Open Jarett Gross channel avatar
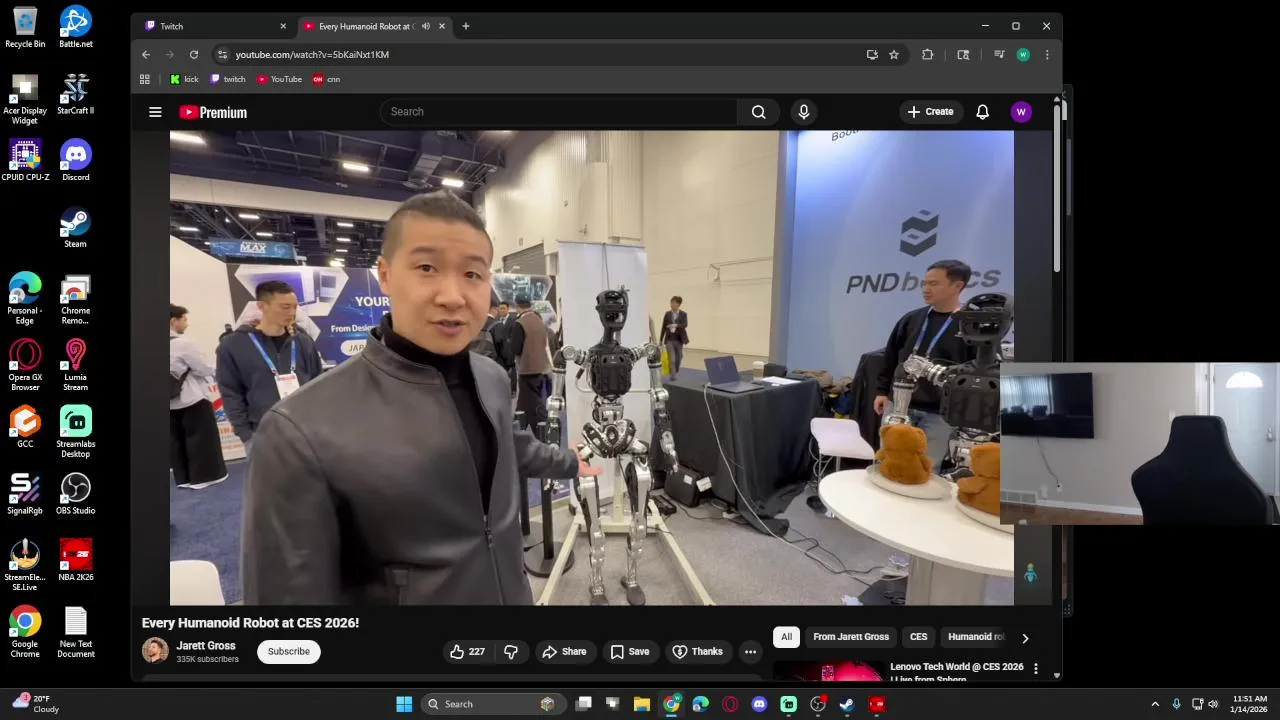 [x=155, y=651]
